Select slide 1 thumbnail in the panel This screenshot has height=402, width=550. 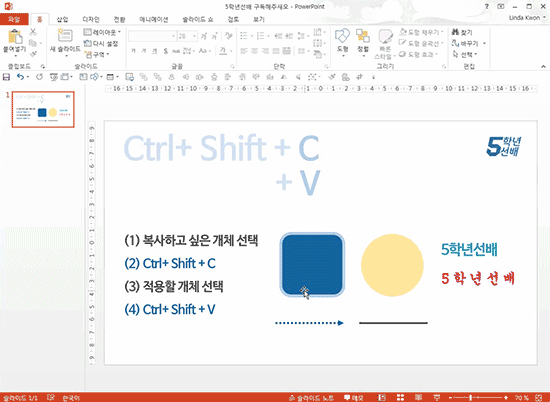[x=43, y=109]
